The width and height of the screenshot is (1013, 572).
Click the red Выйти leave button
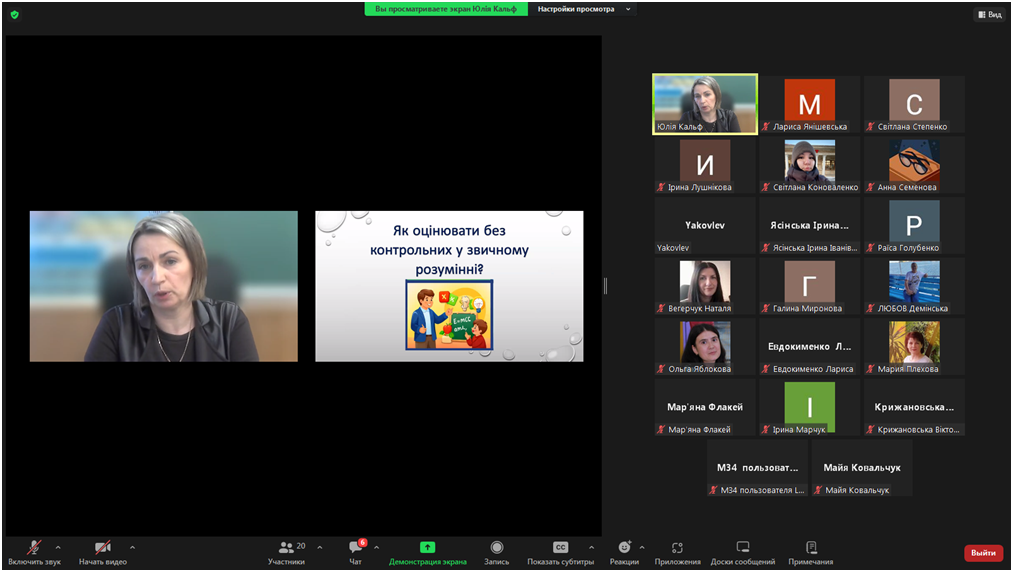pos(983,553)
